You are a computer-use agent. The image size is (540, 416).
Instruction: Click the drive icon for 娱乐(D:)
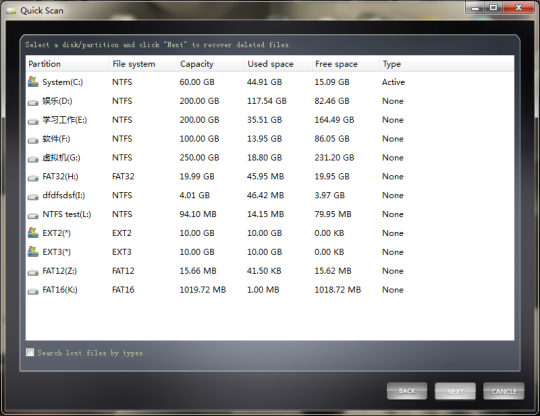click(x=33, y=103)
